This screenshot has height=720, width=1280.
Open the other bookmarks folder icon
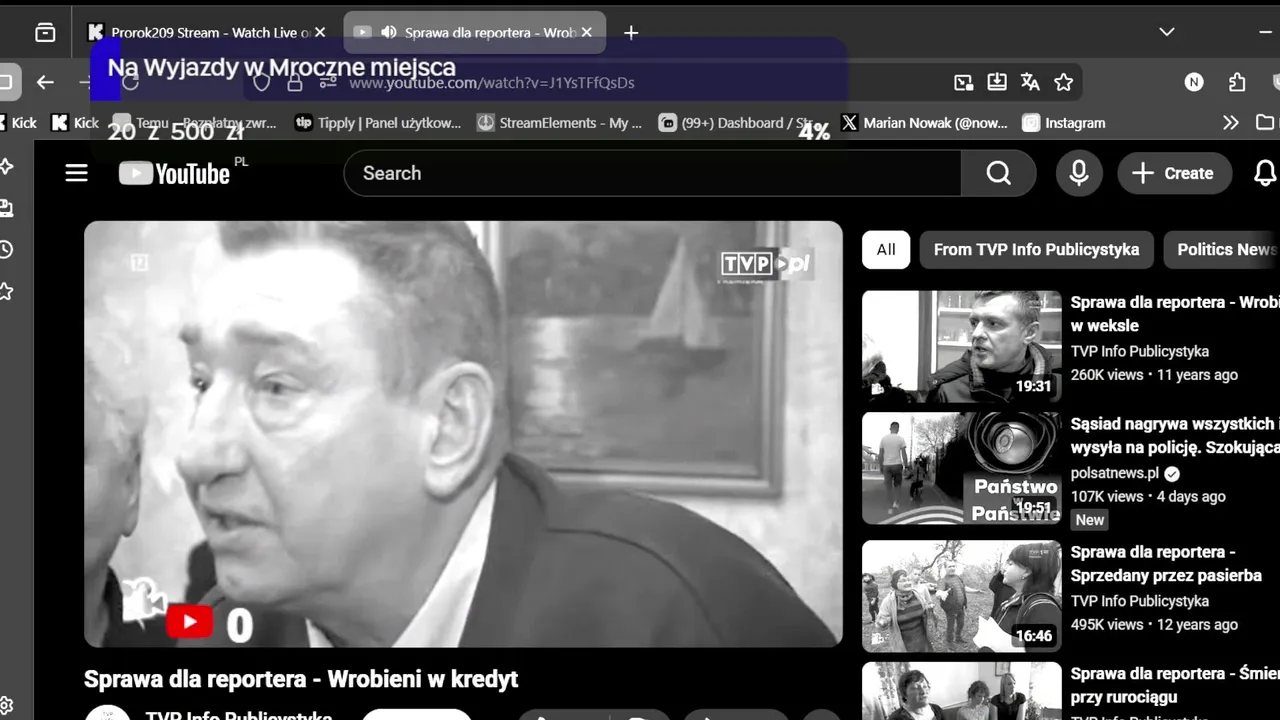pos(1265,123)
